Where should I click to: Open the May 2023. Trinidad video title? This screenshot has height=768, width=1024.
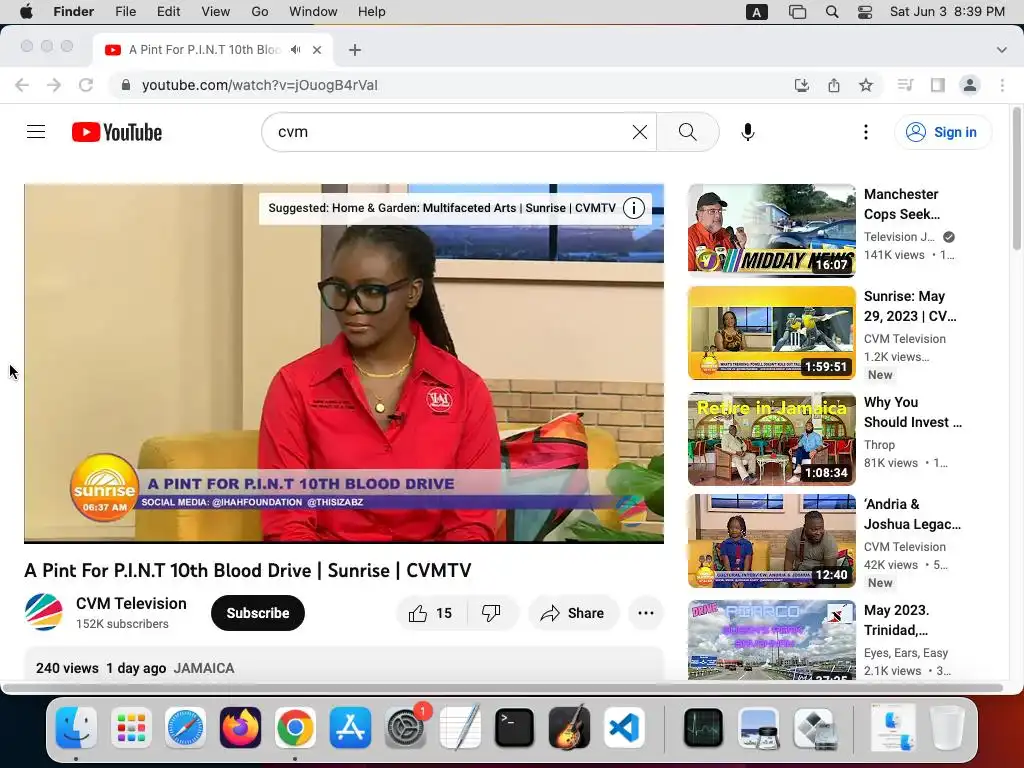(897, 620)
